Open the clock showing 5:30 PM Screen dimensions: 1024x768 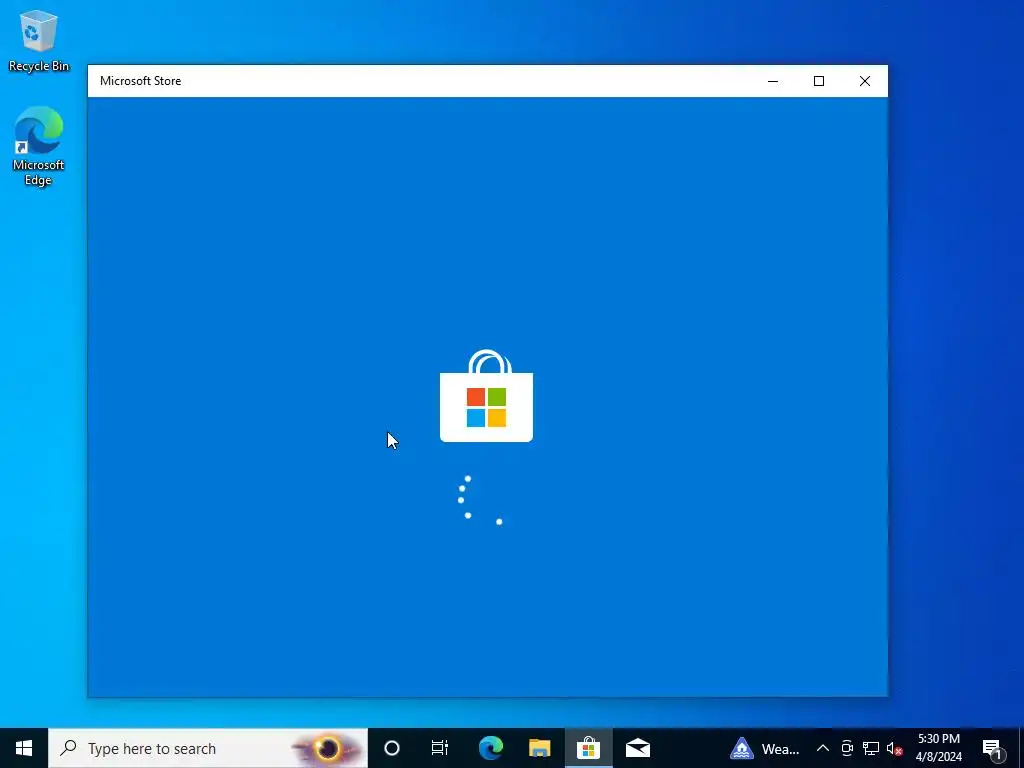(x=938, y=748)
